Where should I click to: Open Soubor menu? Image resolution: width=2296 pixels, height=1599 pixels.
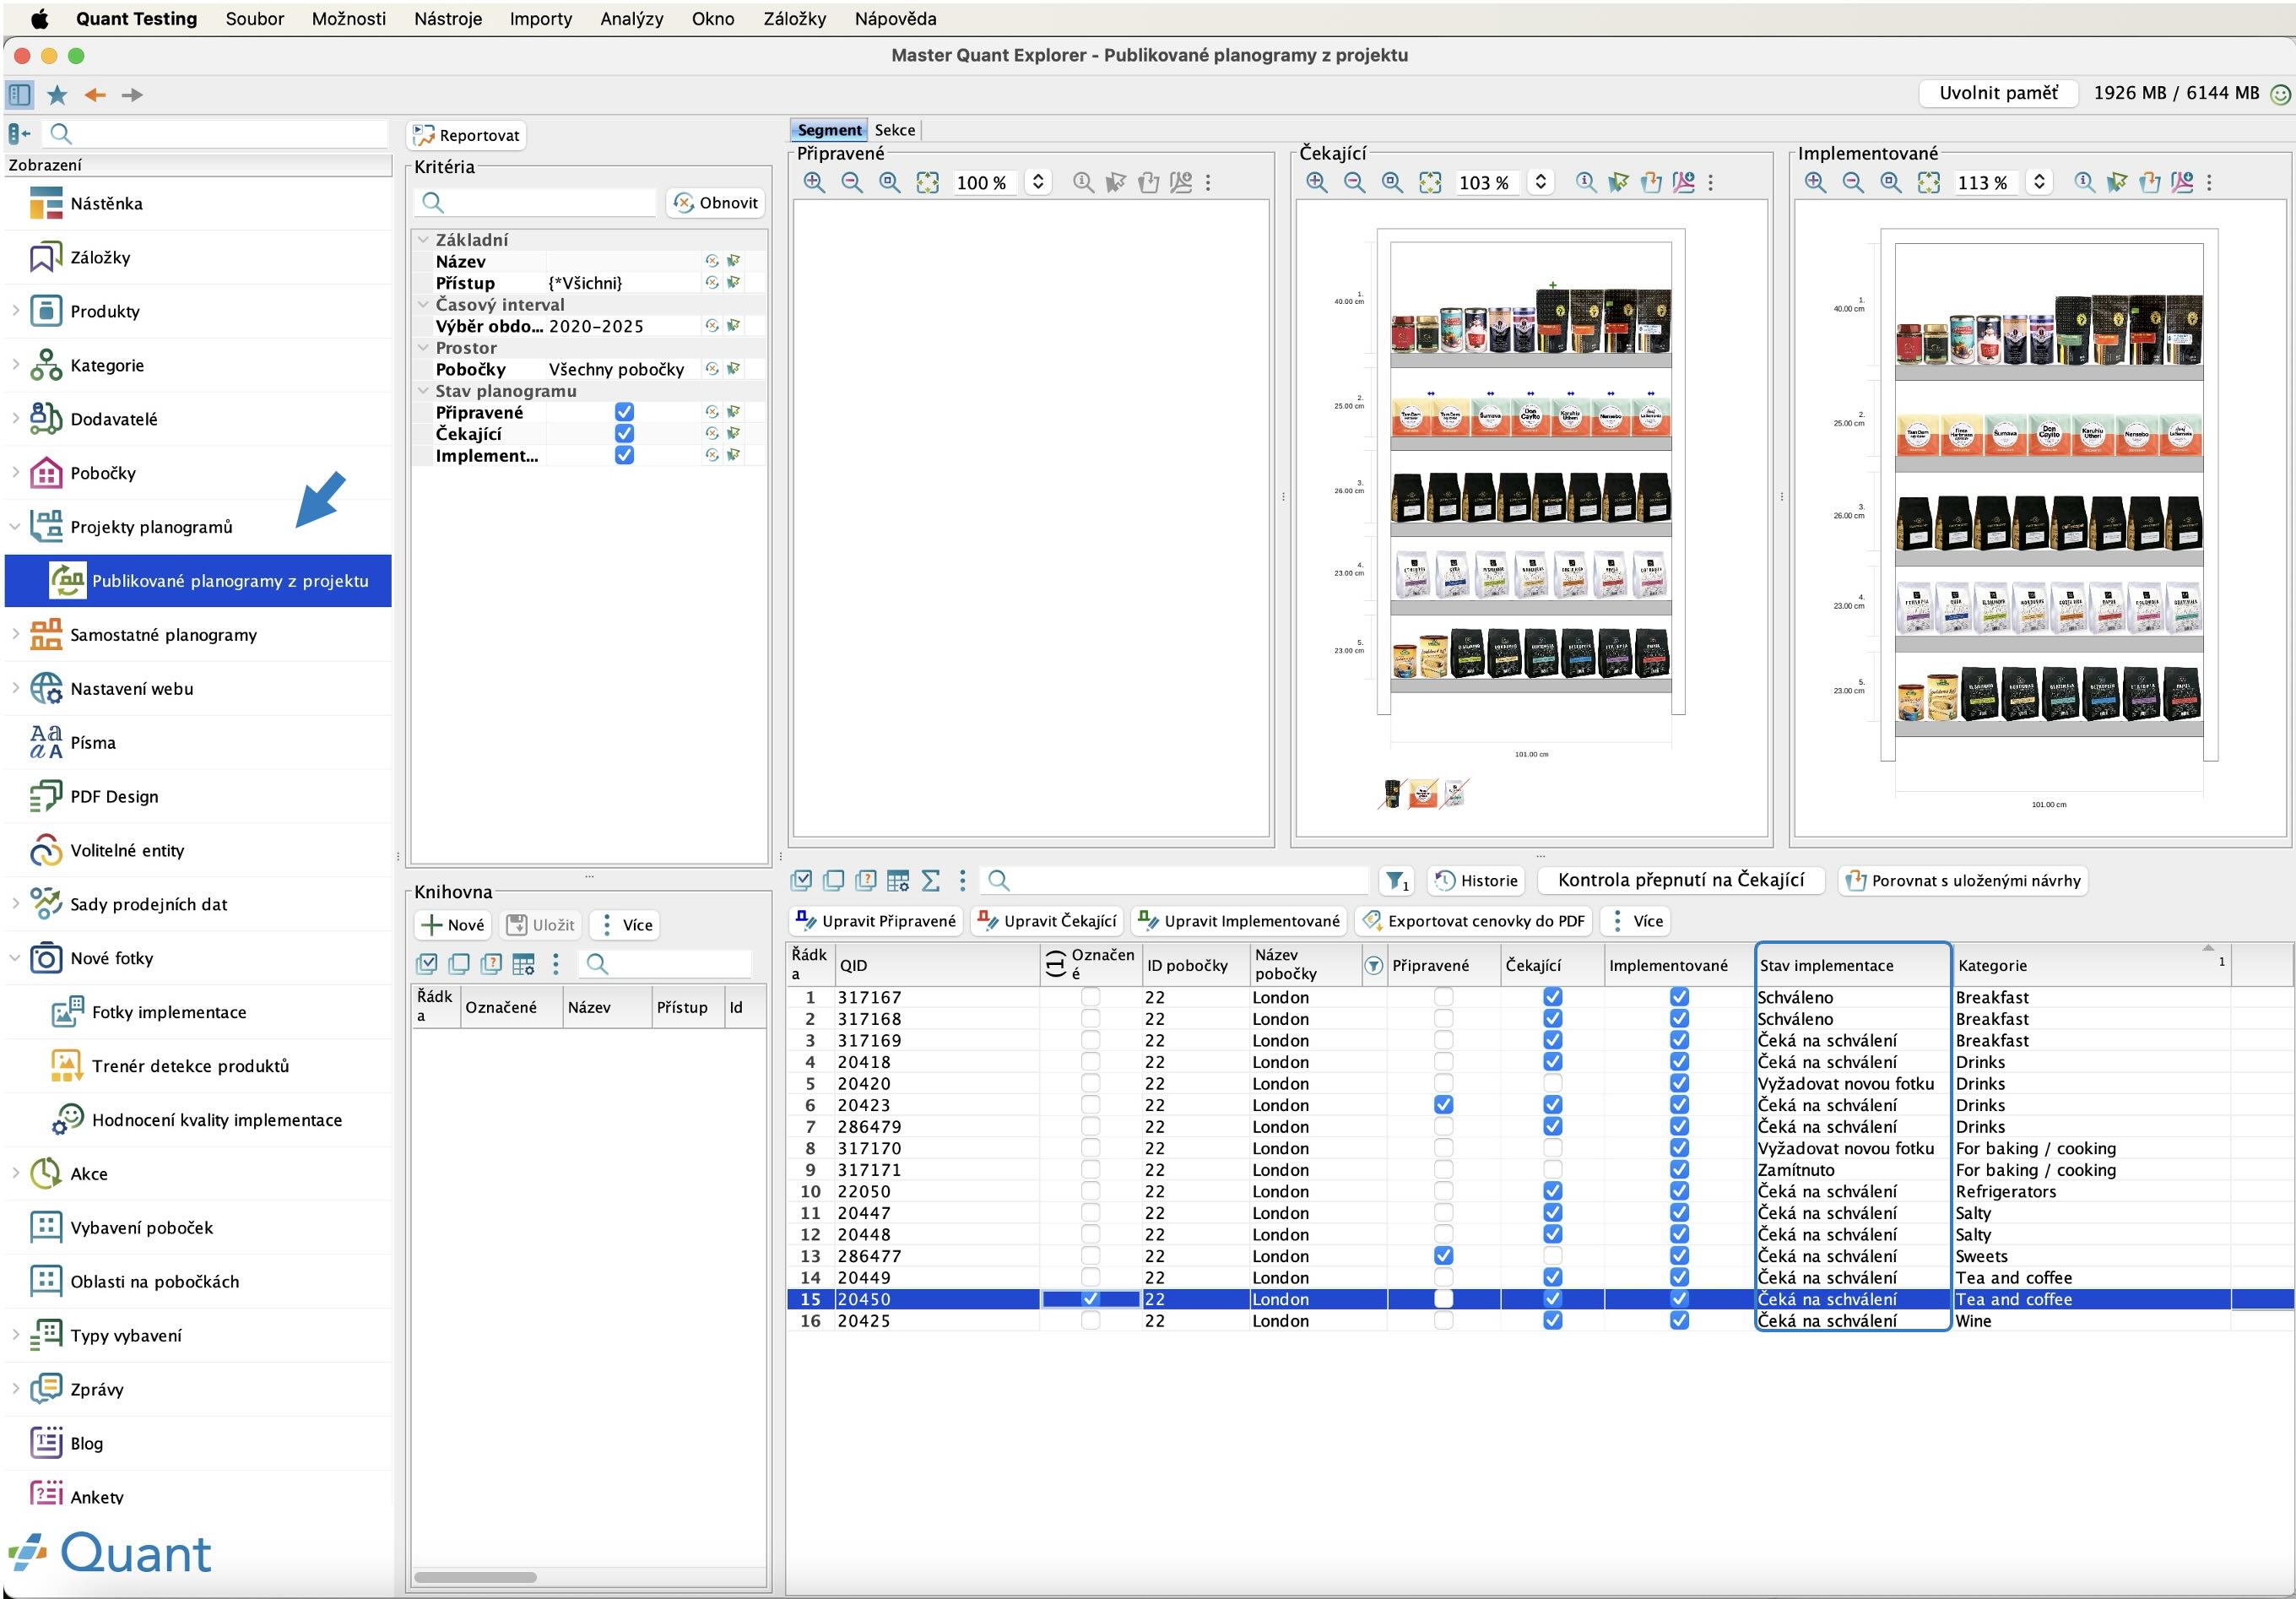pyautogui.click(x=254, y=19)
